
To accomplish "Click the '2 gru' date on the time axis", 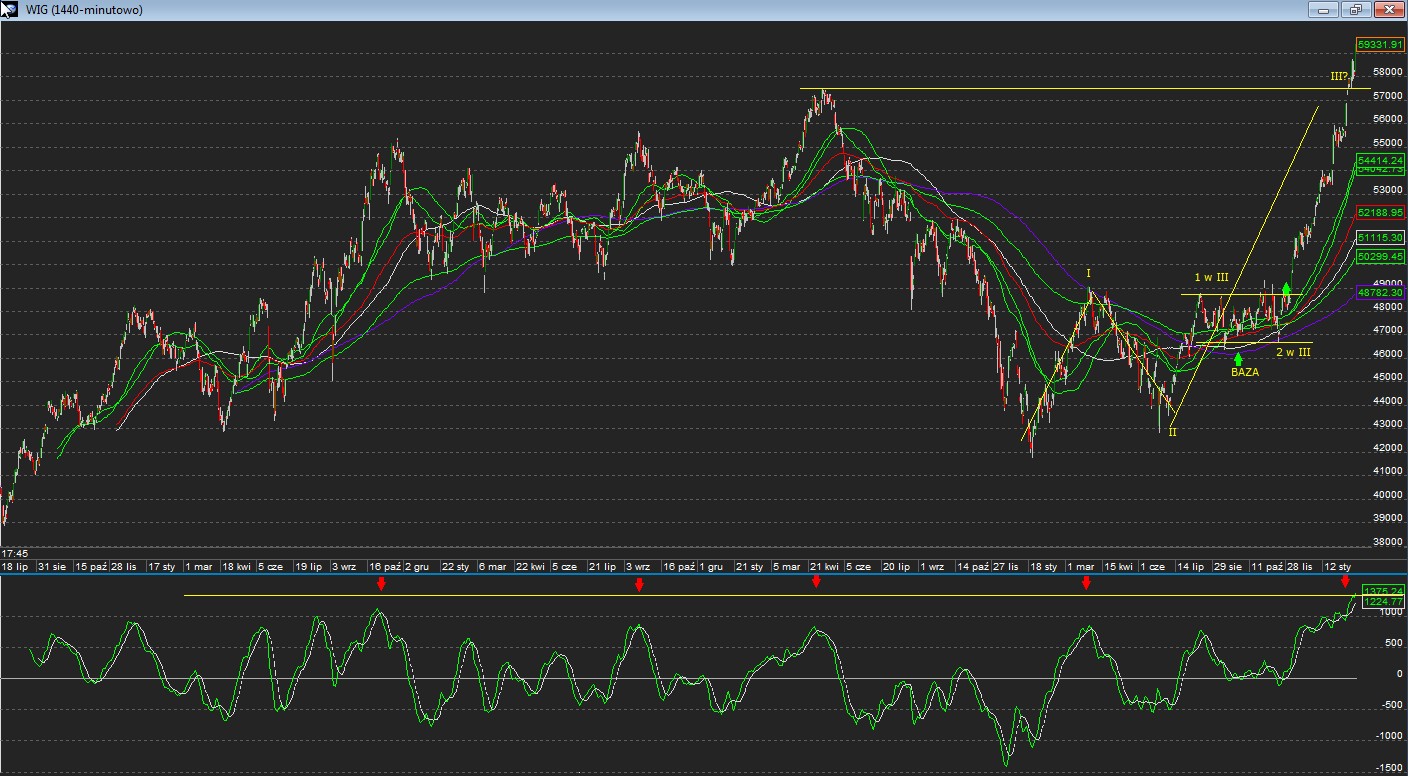I will [x=416, y=567].
